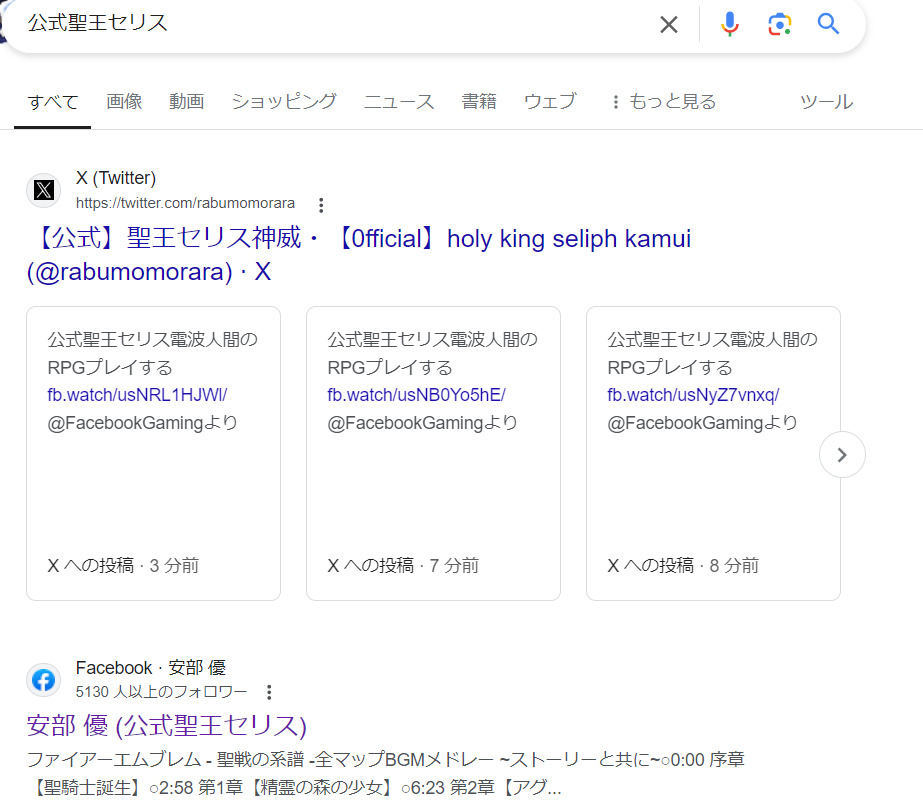Open post card posted 7 分前
This screenshot has height=805, width=923.
pos(433,453)
